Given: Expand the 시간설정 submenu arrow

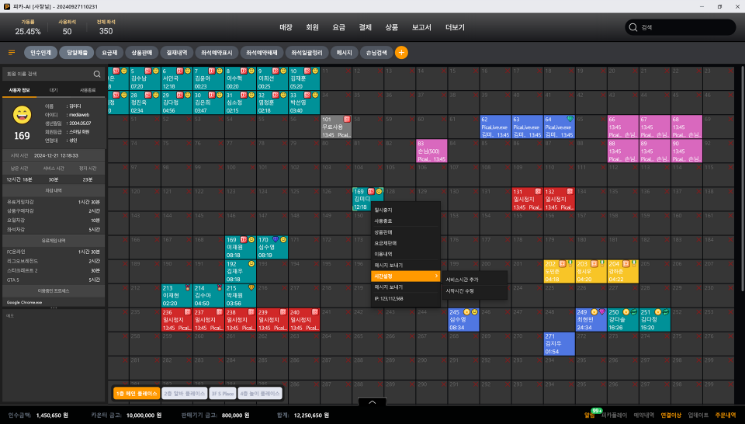Looking at the screenshot, I should [435, 276].
